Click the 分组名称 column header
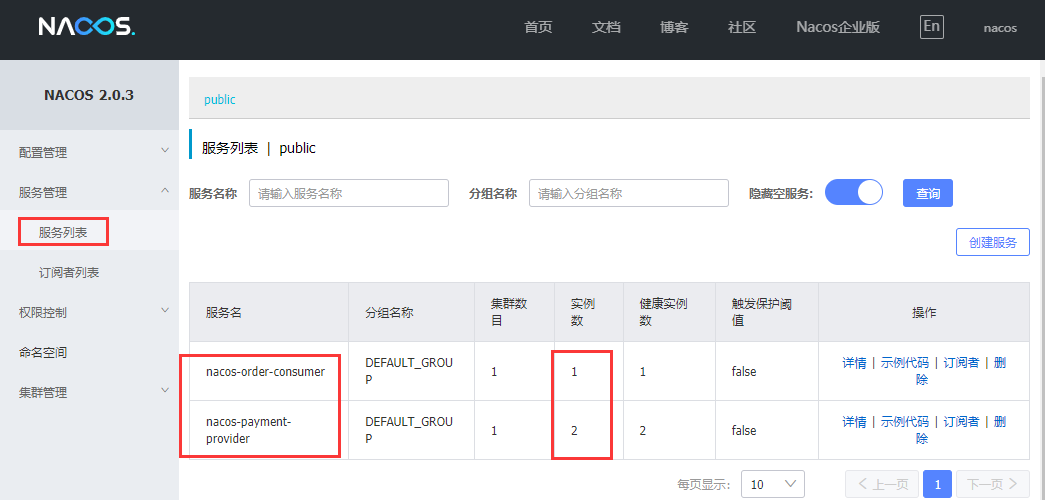Image resolution: width=1045 pixels, height=500 pixels. point(389,313)
